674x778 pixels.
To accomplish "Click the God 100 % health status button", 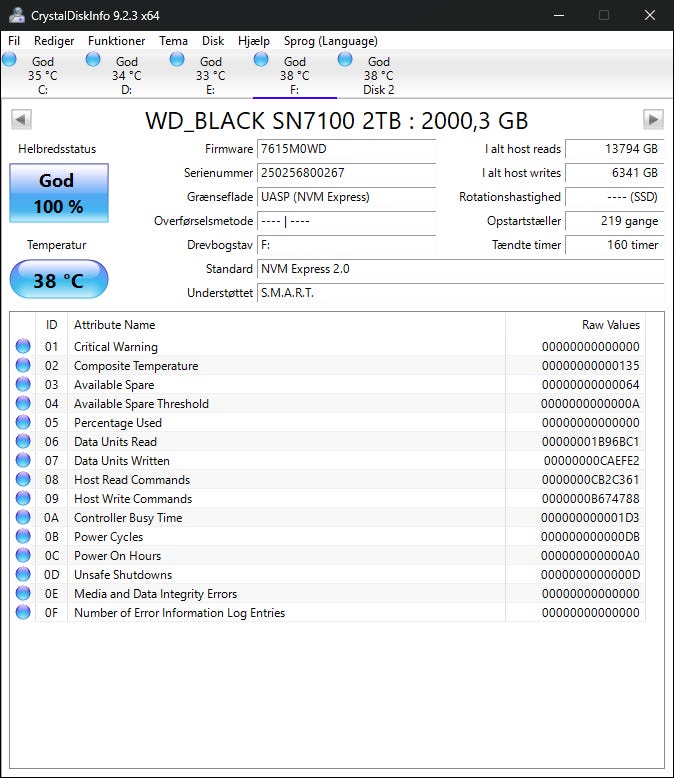I will pyautogui.click(x=58, y=194).
